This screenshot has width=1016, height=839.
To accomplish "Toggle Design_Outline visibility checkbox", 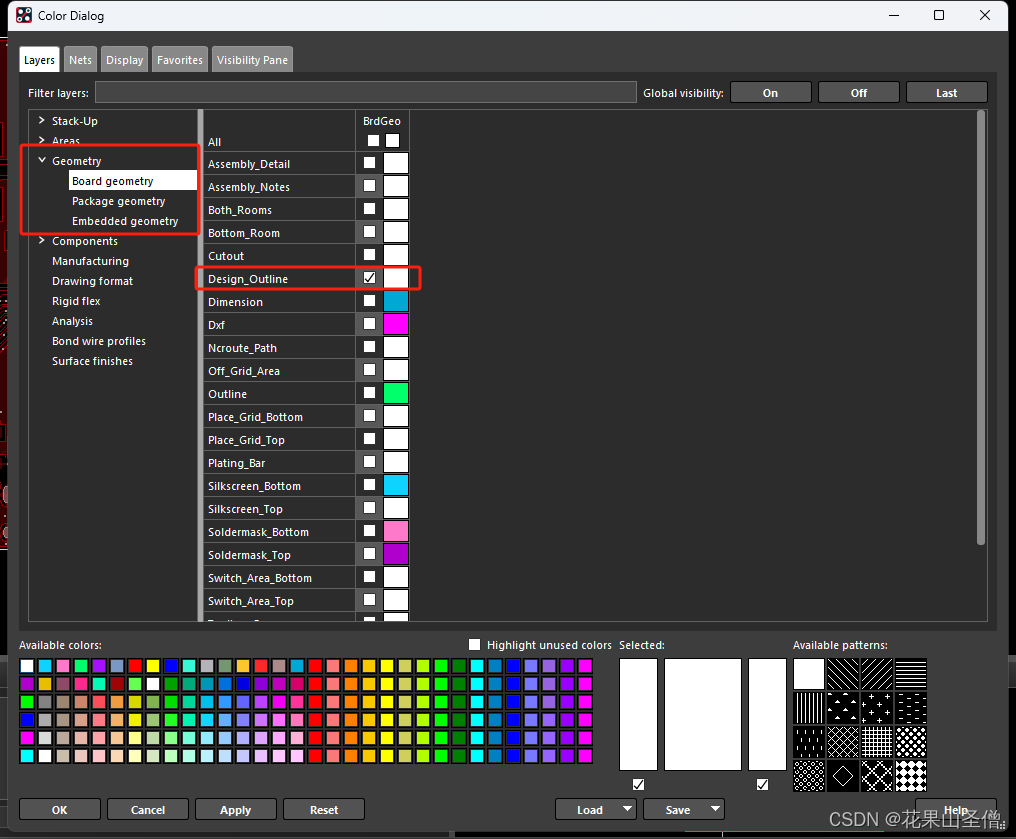I will pyautogui.click(x=369, y=278).
